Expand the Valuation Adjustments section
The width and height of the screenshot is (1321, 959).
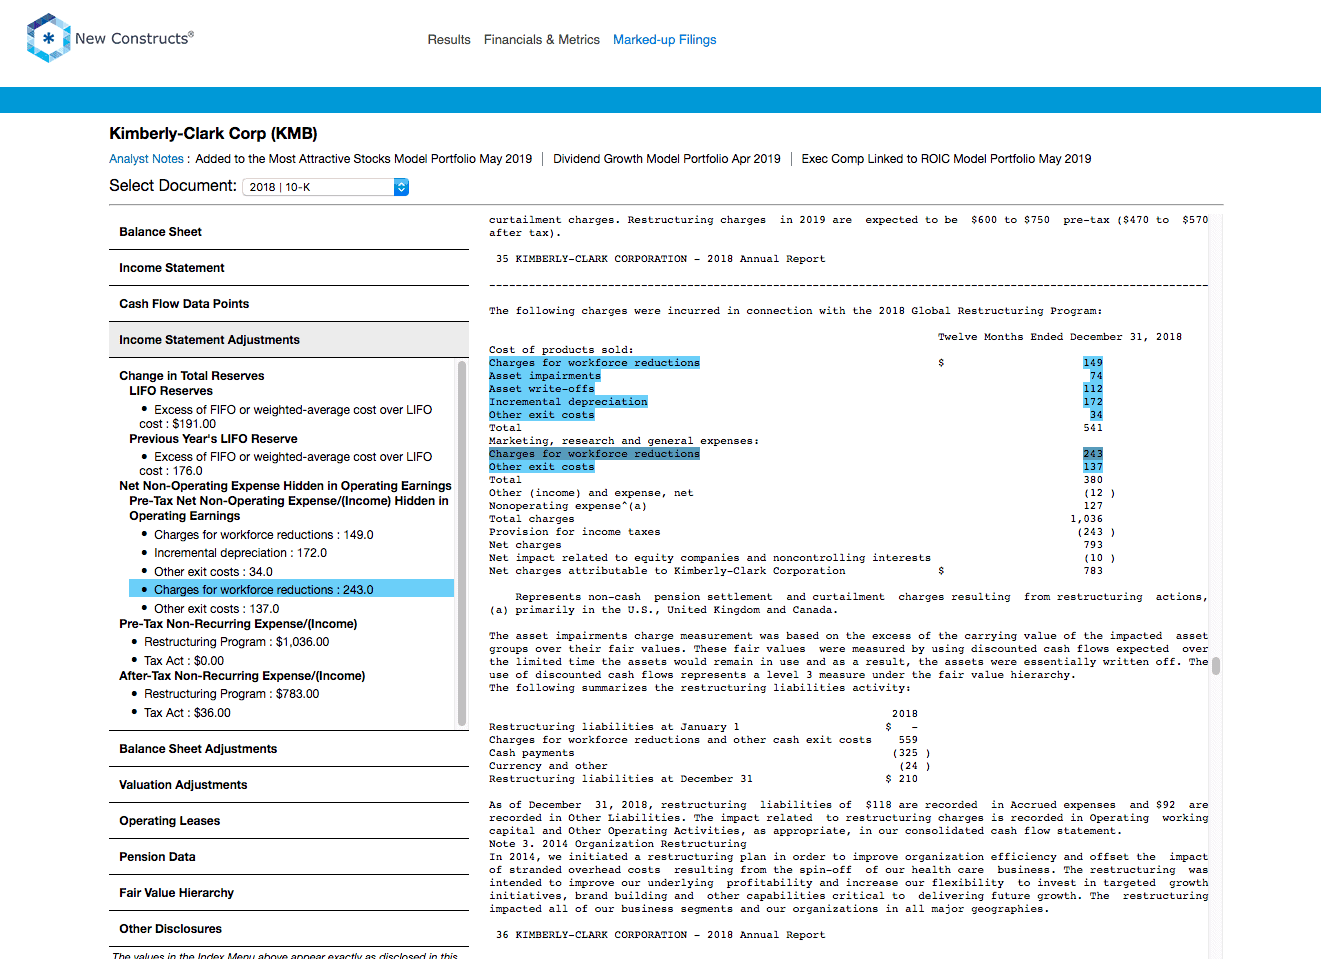[x=289, y=785]
